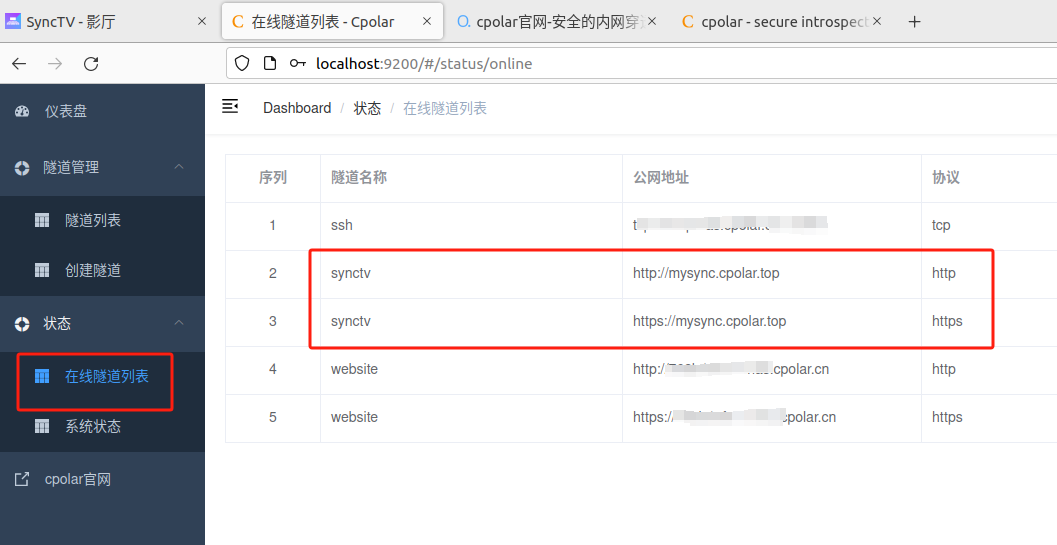The width and height of the screenshot is (1057, 545).
Task: Click sequence number 5 cell
Action: click(272, 417)
